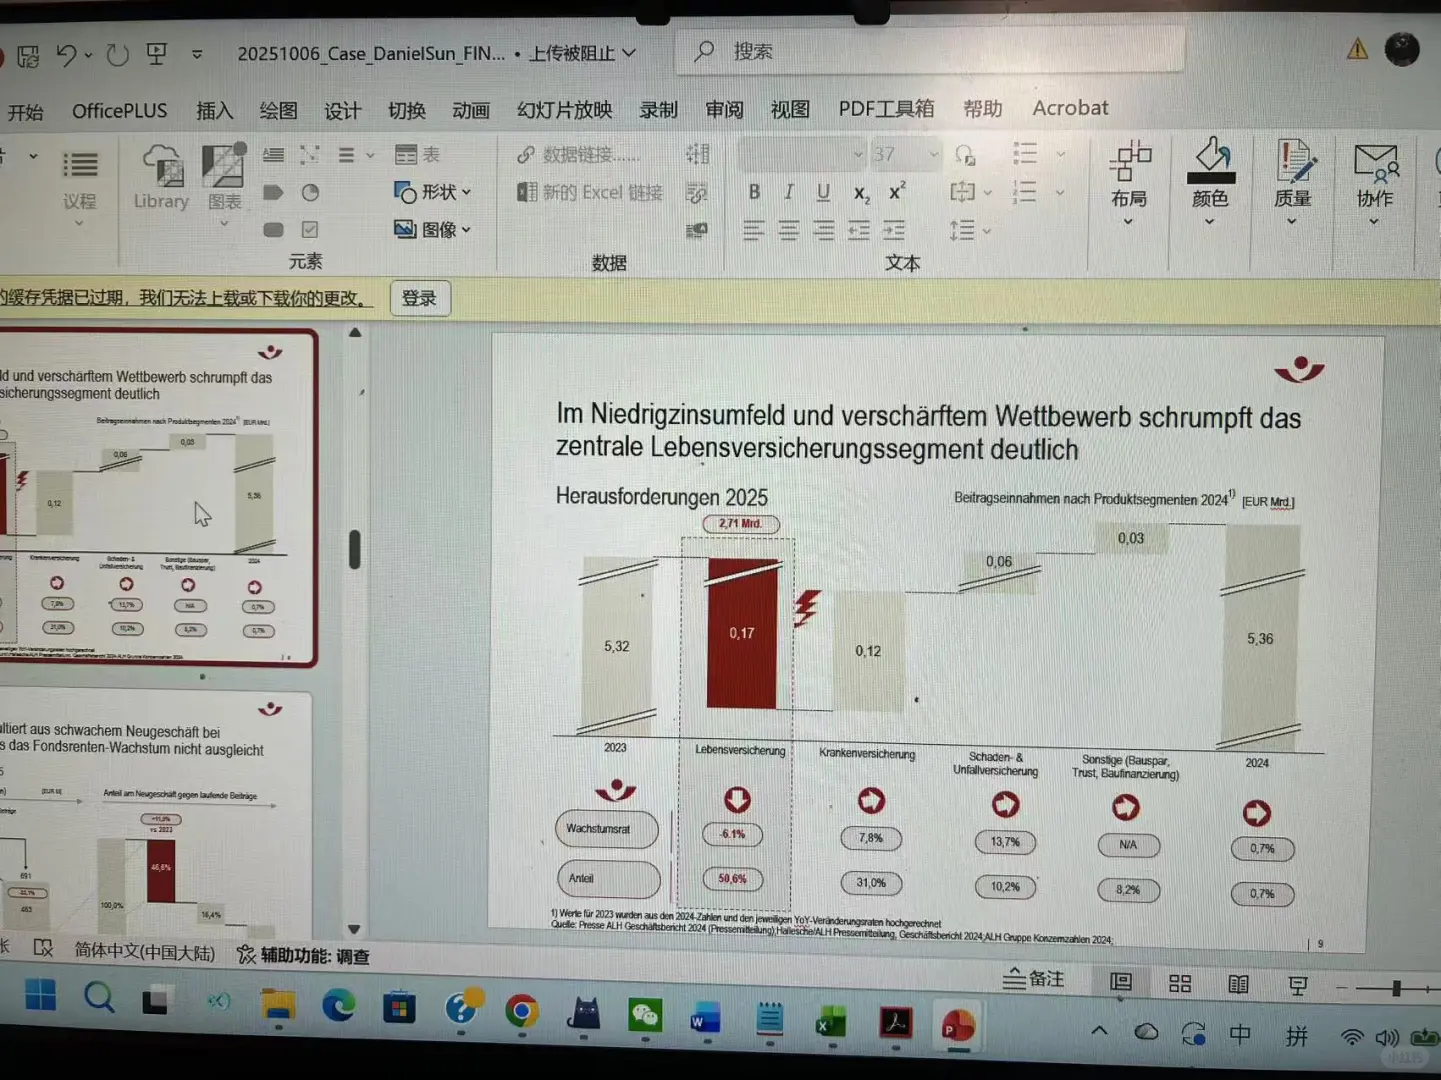This screenshot has width=1441, height=1080.
Task: Click the 数据链接 button
Action: pyautogui.click(x=579, y=155)
